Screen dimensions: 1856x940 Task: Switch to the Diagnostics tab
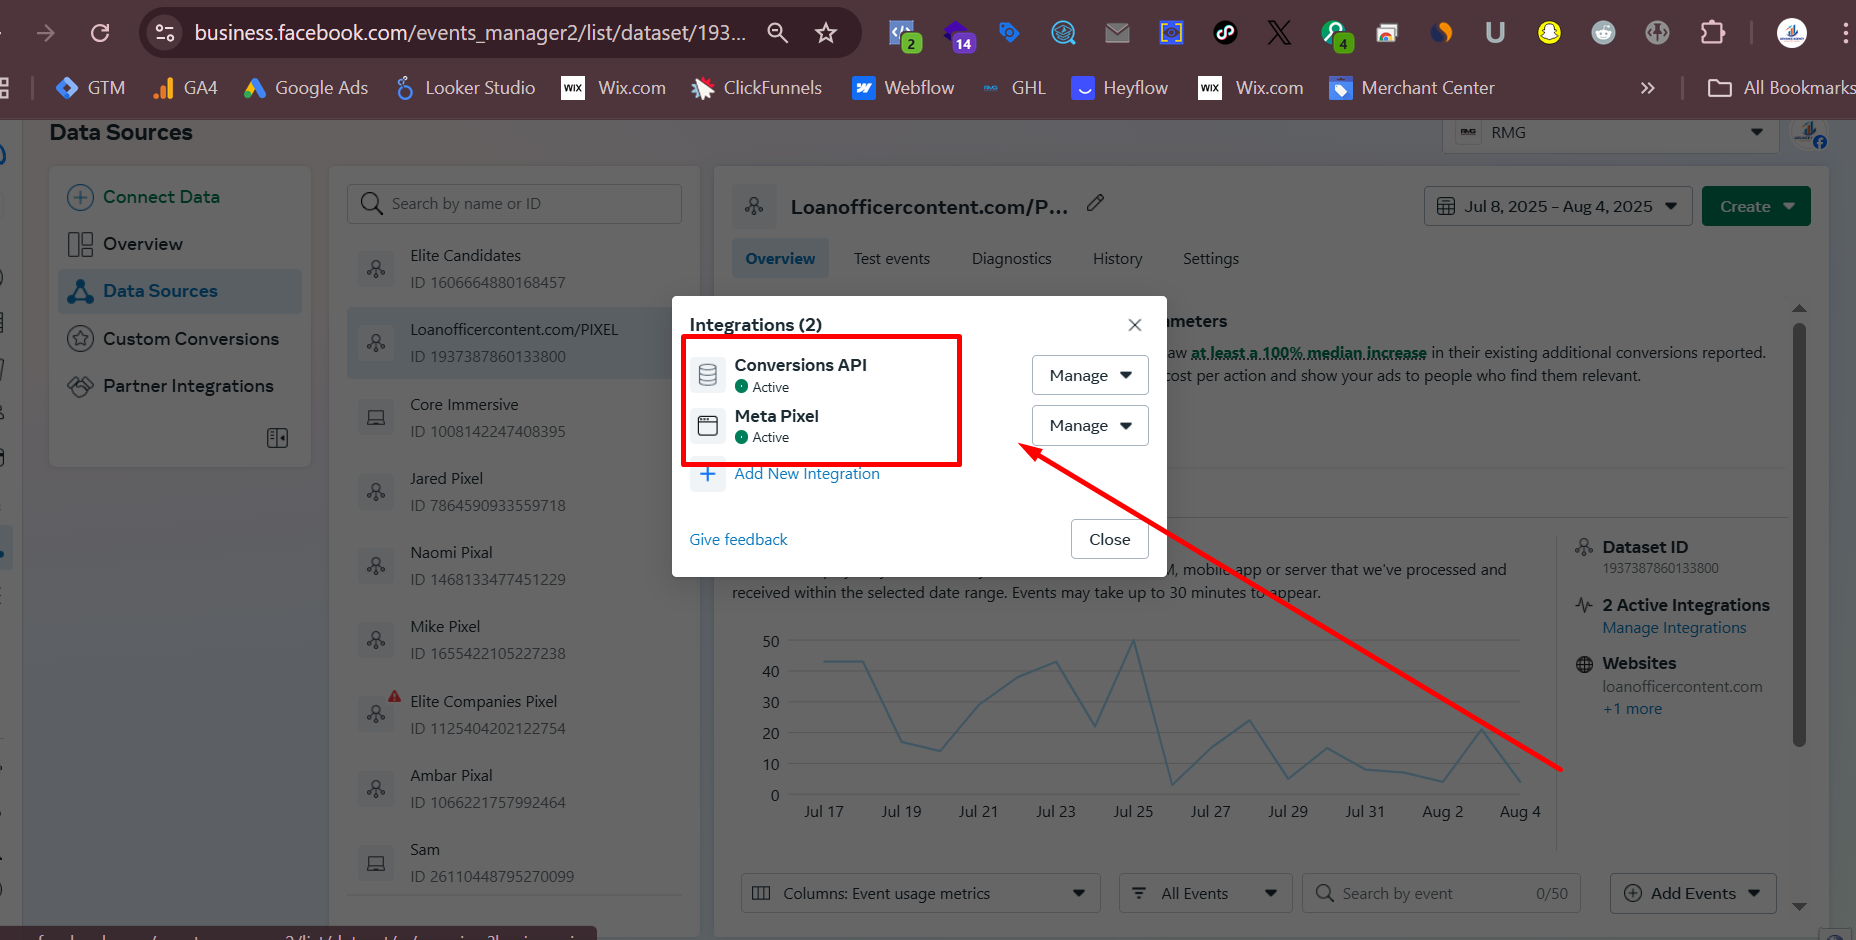click(x=1011, y=259)
